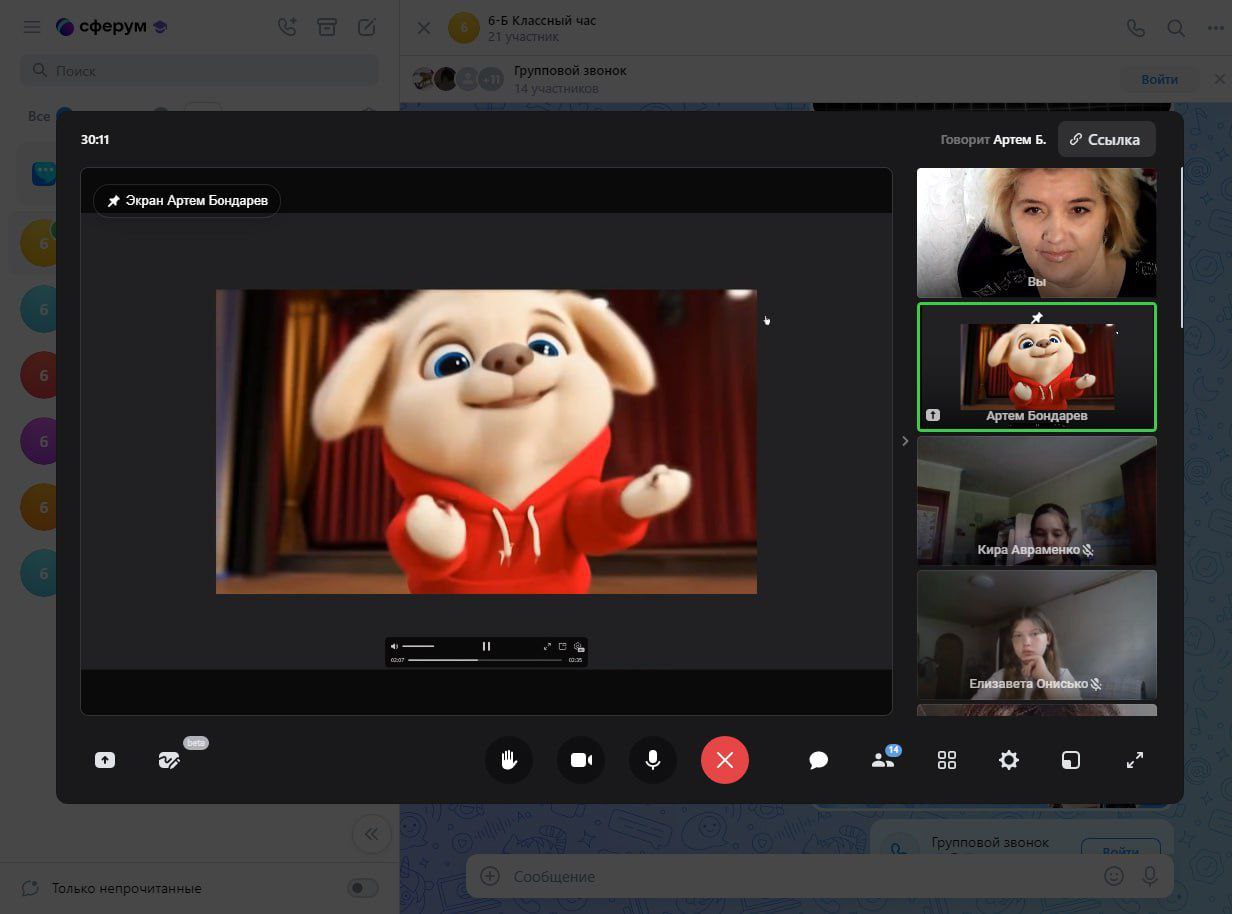Viewport: 1240px width, 914px height.
Task: Seek in the shared video progress bar
Action: point(485,660)
